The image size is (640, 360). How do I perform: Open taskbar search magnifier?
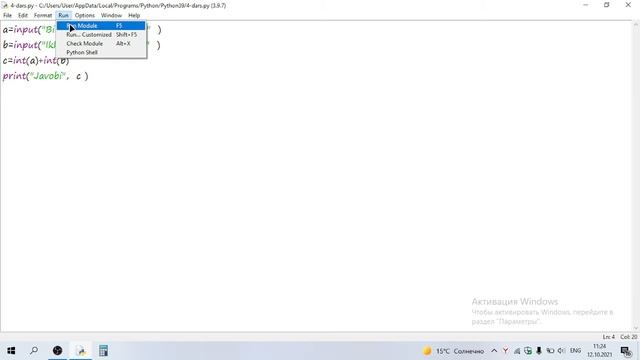[34, 351]
